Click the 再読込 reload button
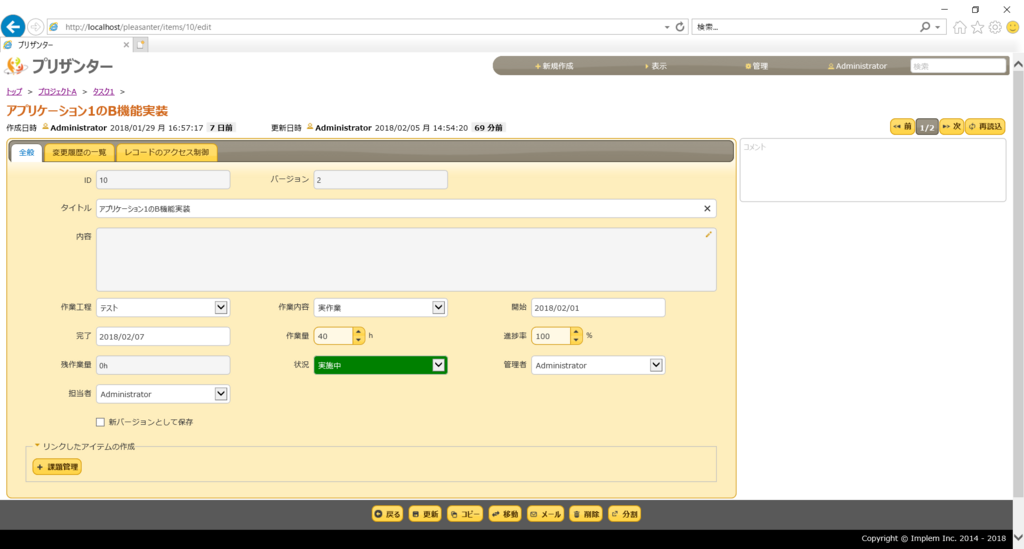The width and height of the screenshot is (1024, 549). [985, 127]
